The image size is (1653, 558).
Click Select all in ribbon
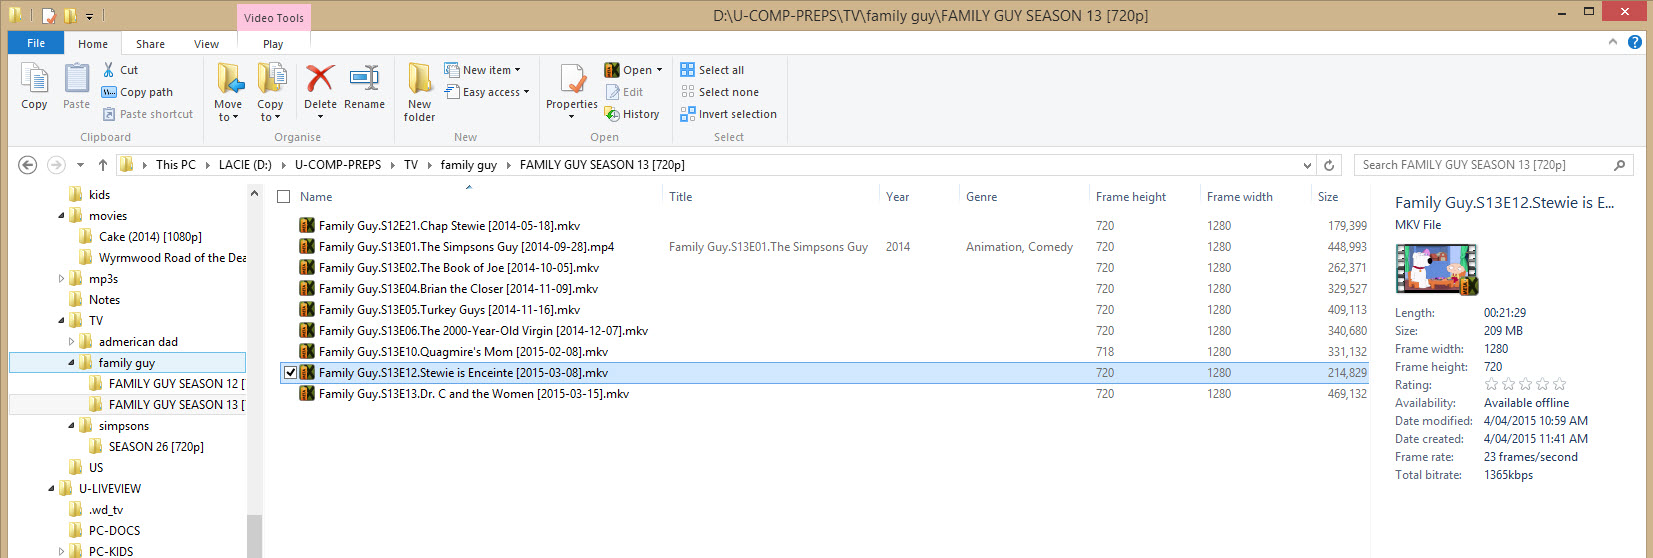[712, 70]
